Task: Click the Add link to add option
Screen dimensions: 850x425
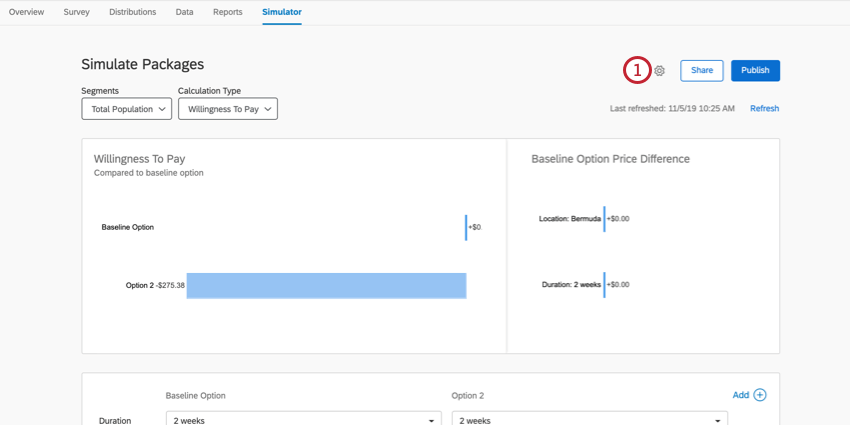Action: coord(740,395)
